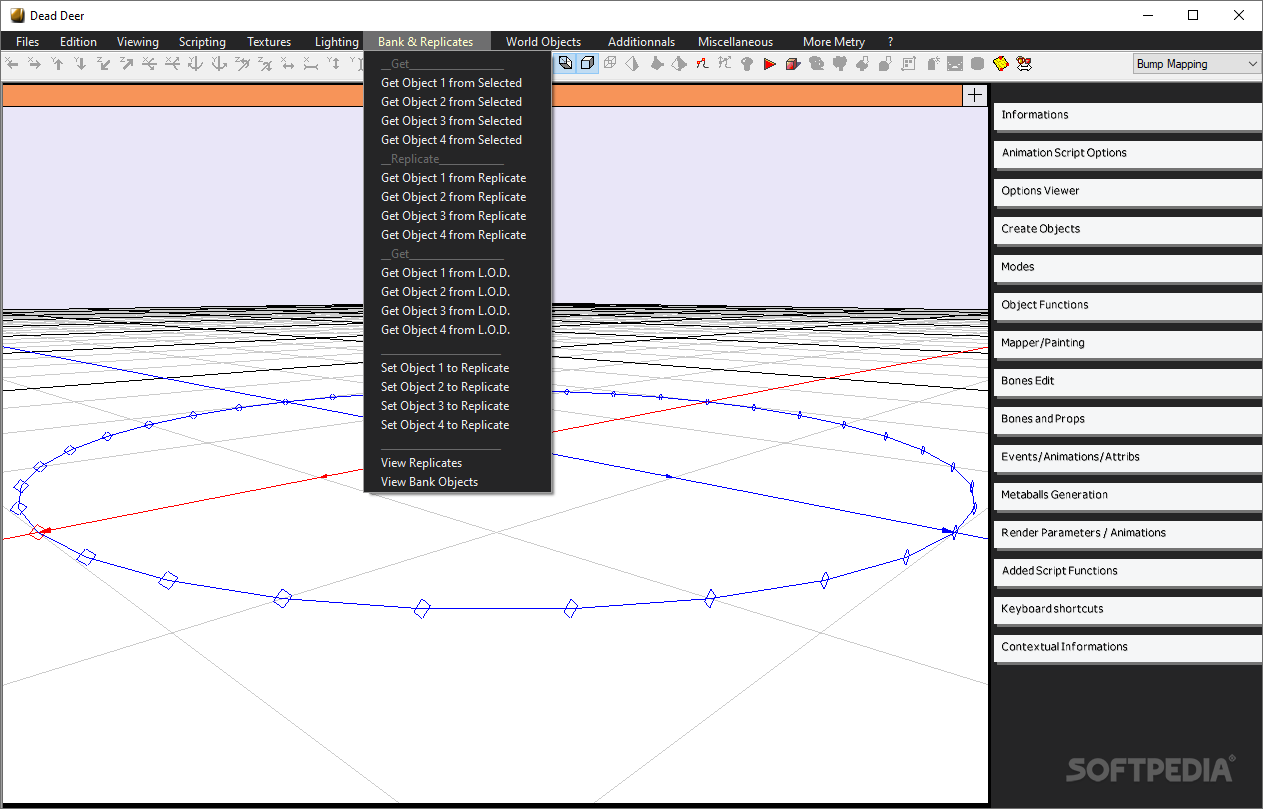
Task: Expand the Mapper/Painting panel
Action: [x=1127, y=343]
